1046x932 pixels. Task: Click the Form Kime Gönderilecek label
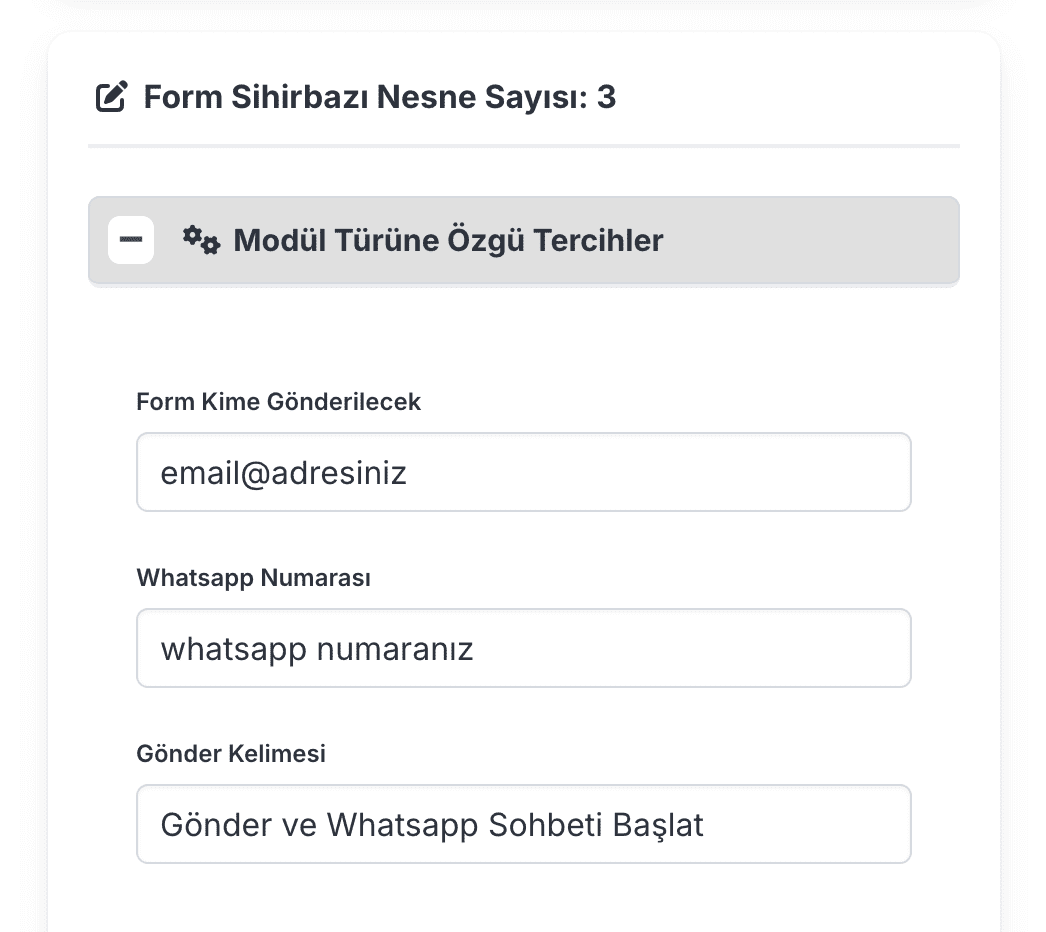click(x=278, y=402)
